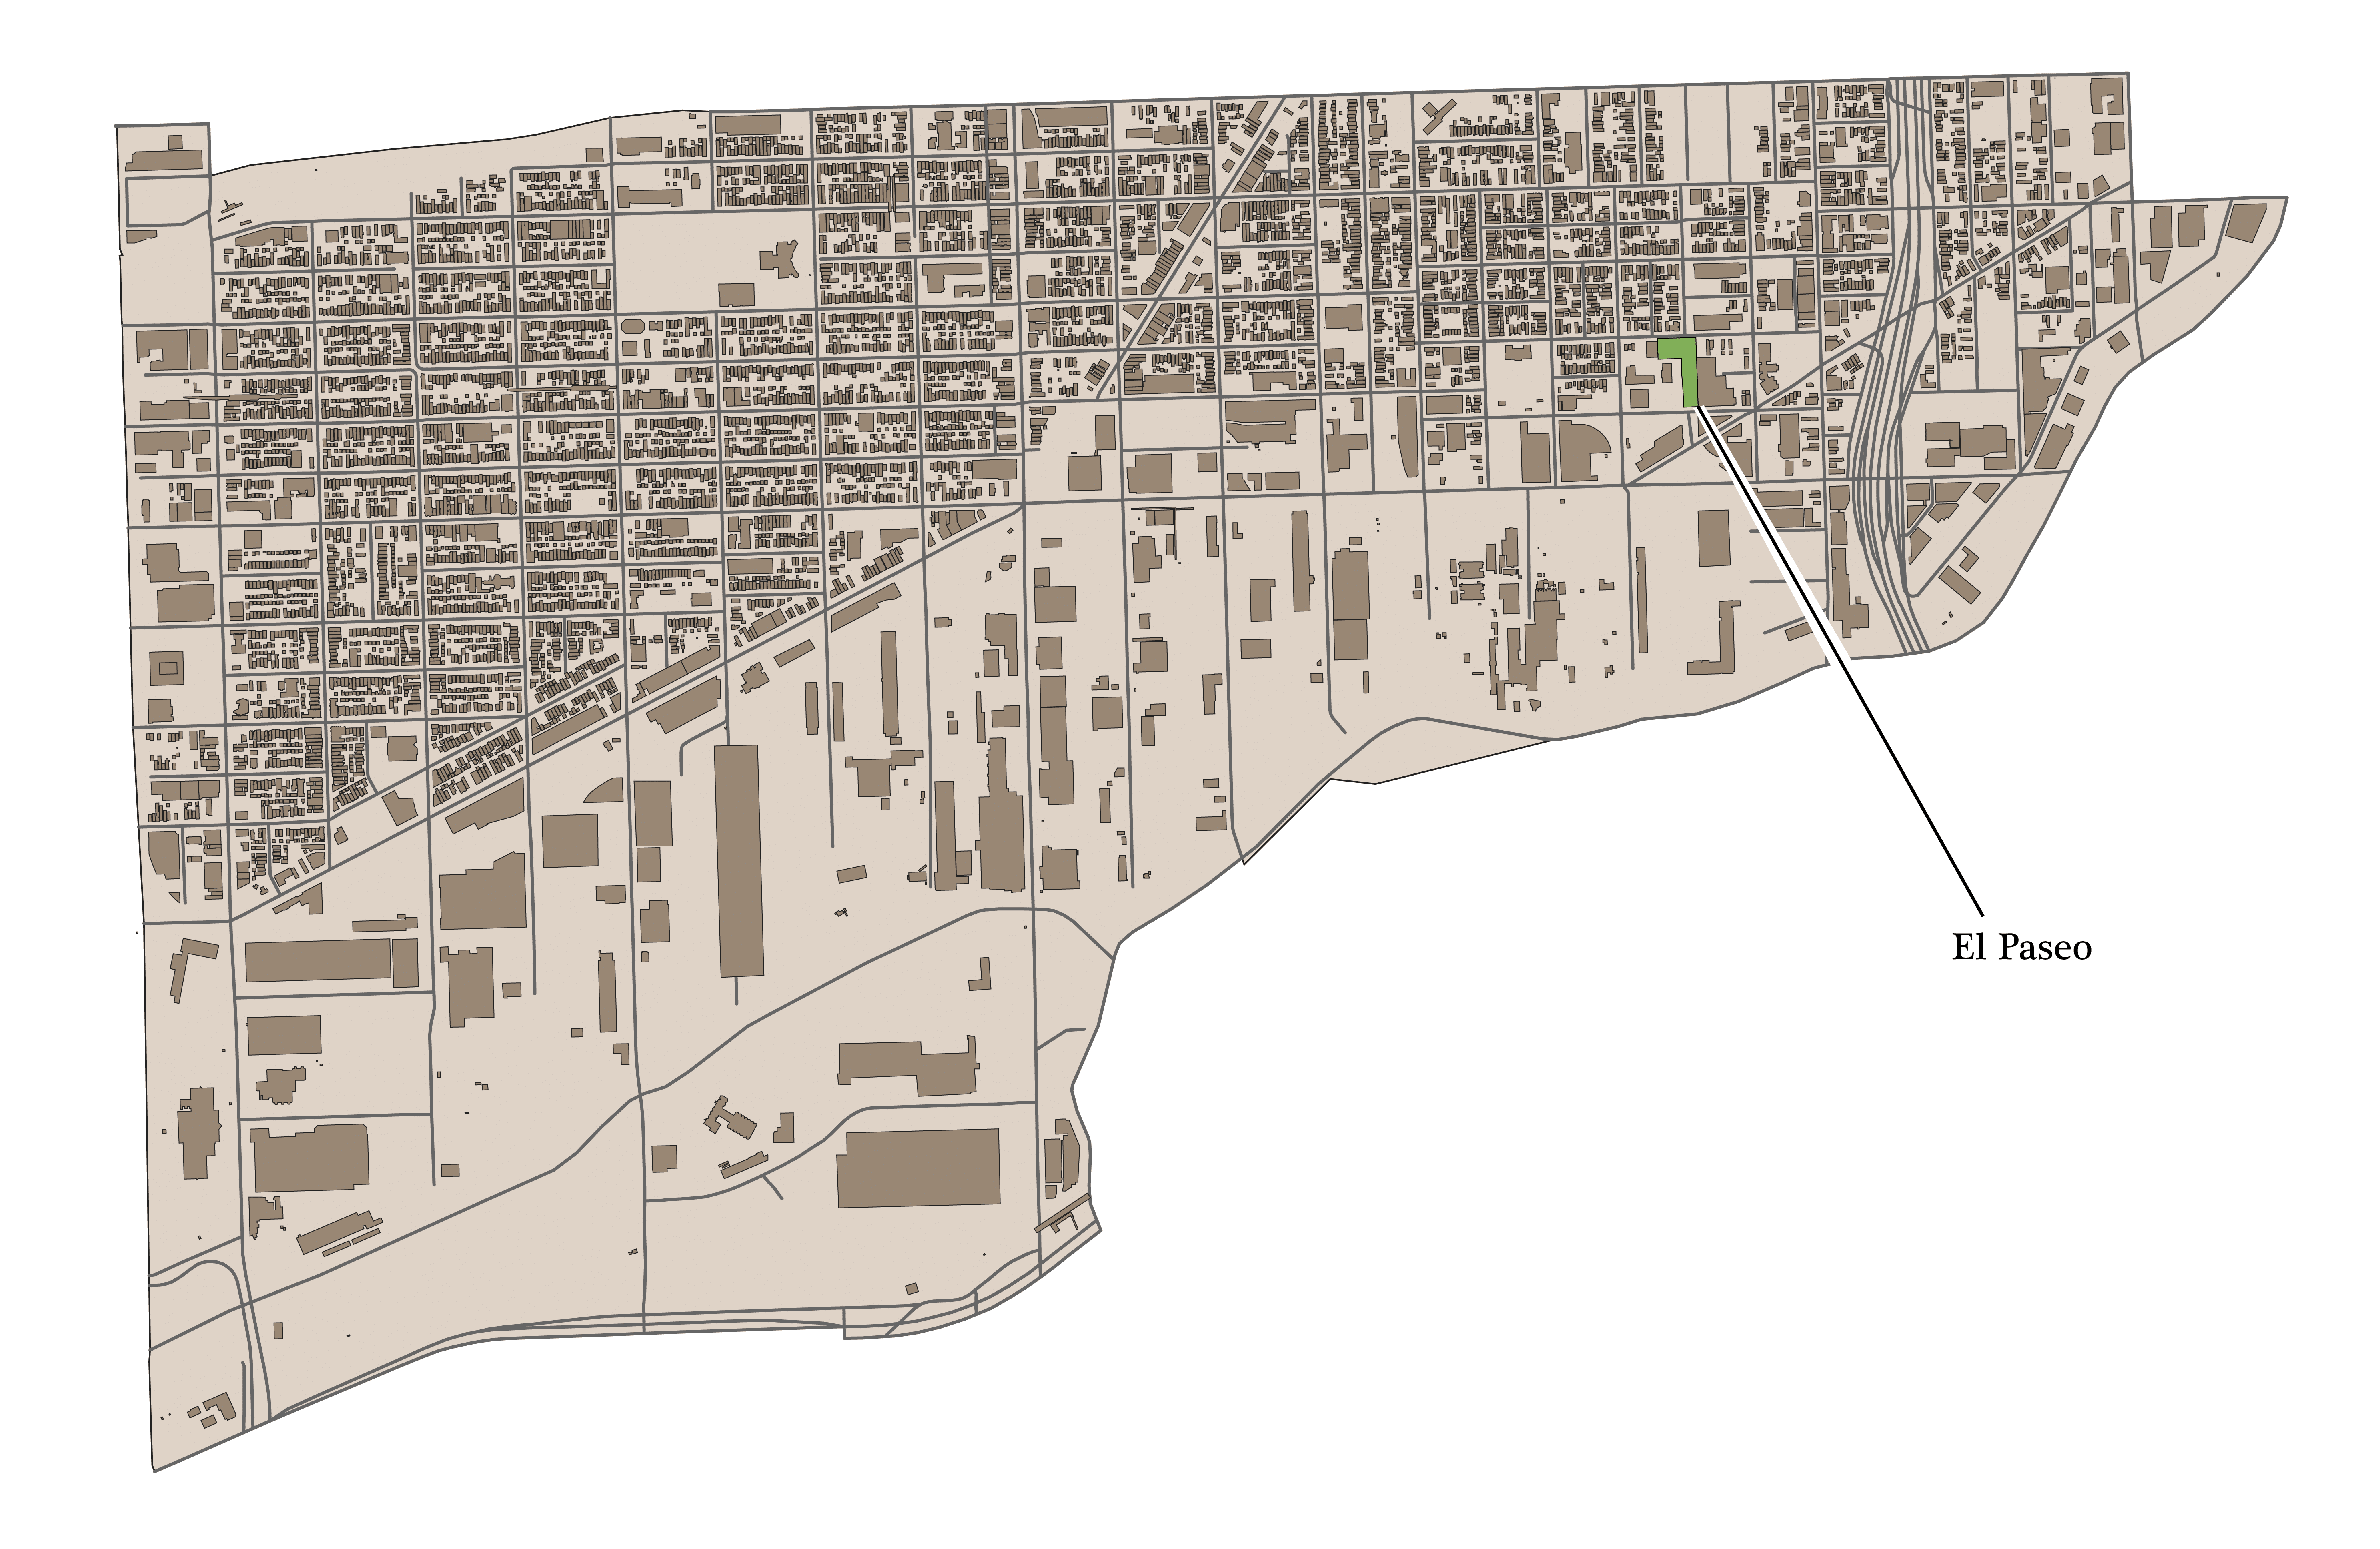The image size is (2380, 1549).
Task: Click the El Paseo label text
Action: pyautogui.click(x=2021, y=947)
